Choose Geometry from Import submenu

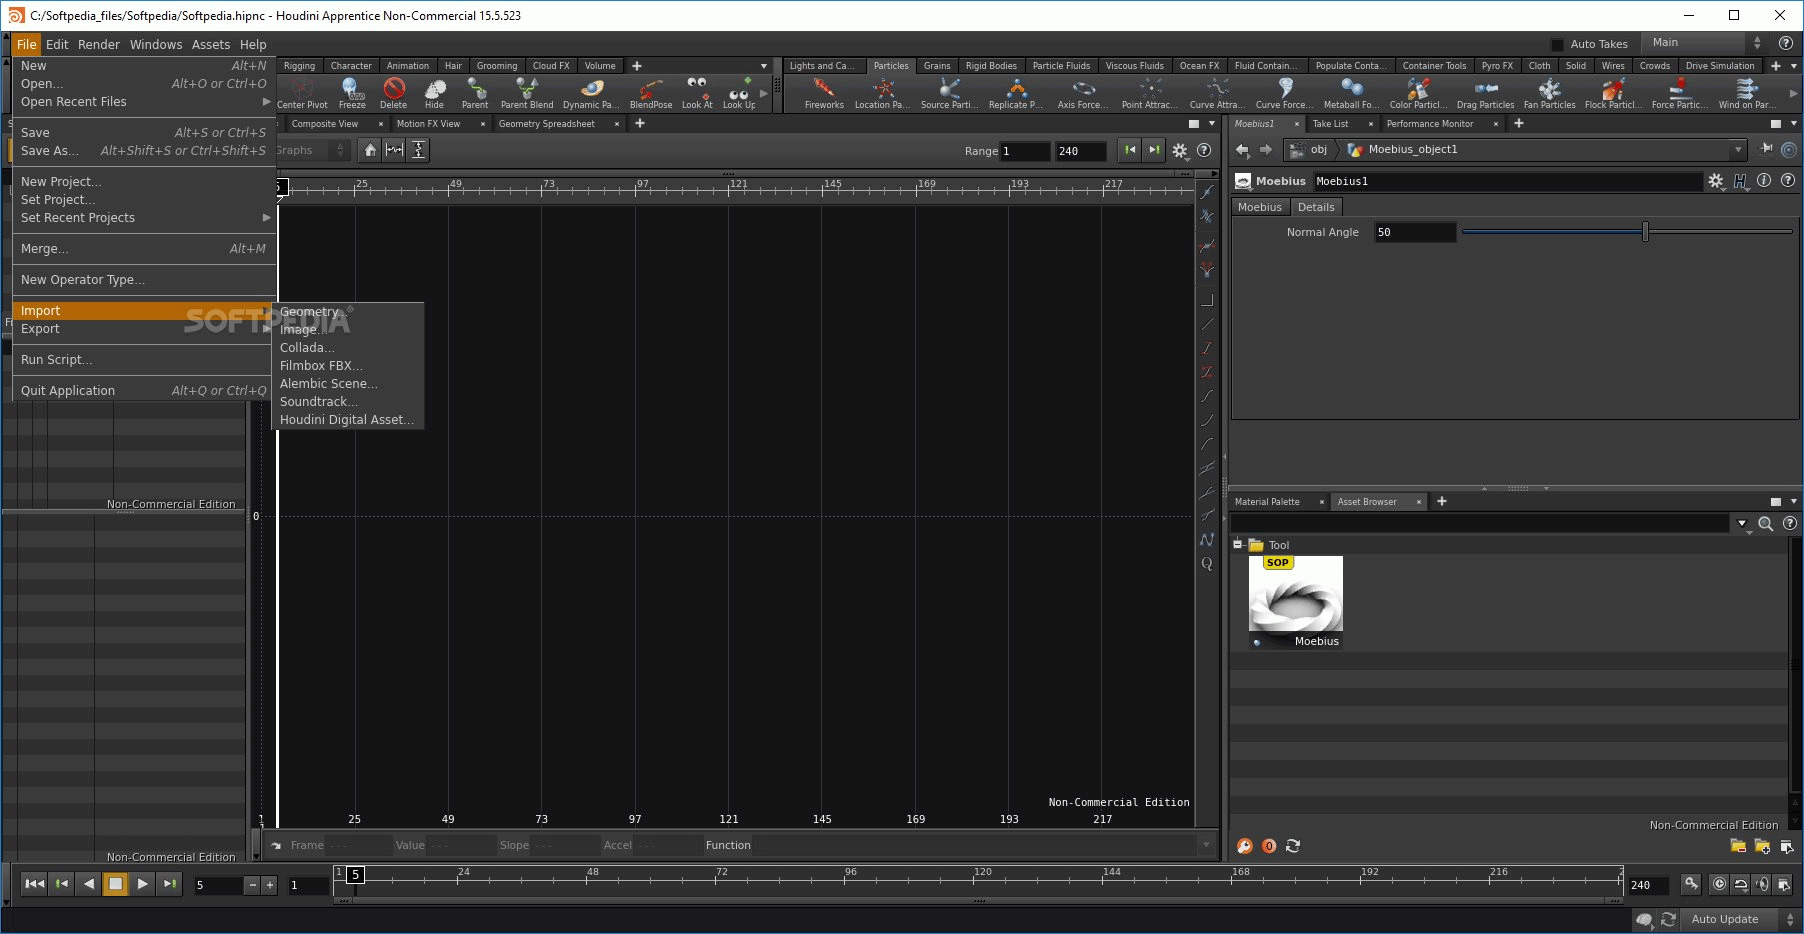pyautogui.click(x=348, y=312)
